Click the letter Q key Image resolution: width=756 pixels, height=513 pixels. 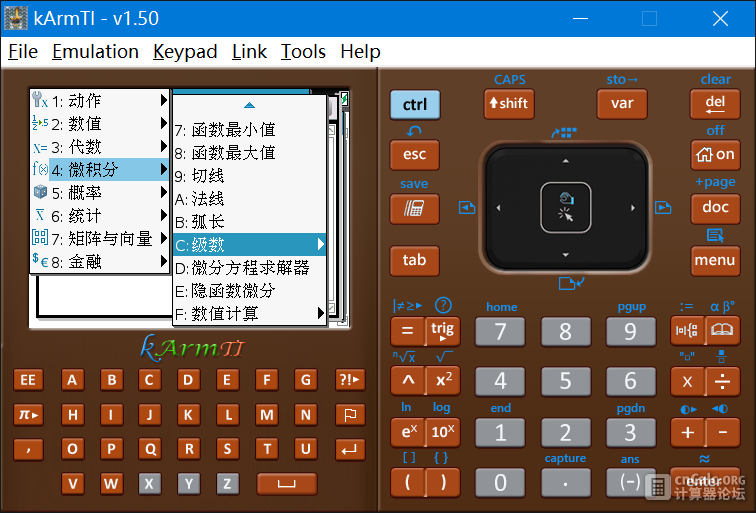[x=150, y=449]
